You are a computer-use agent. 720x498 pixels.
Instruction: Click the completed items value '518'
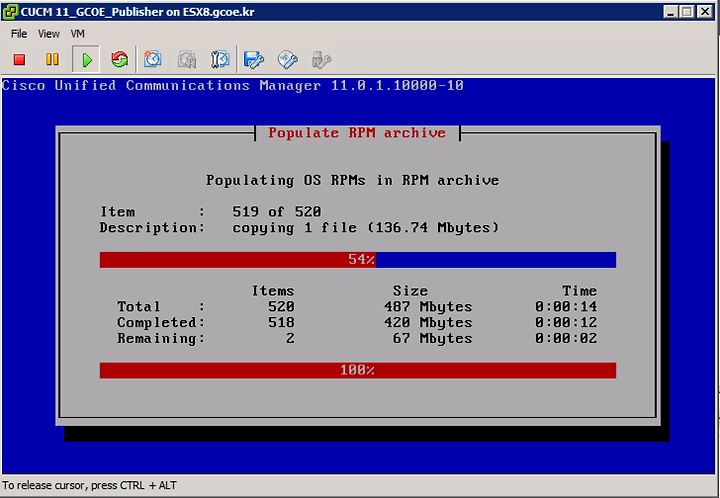point(281,323)
